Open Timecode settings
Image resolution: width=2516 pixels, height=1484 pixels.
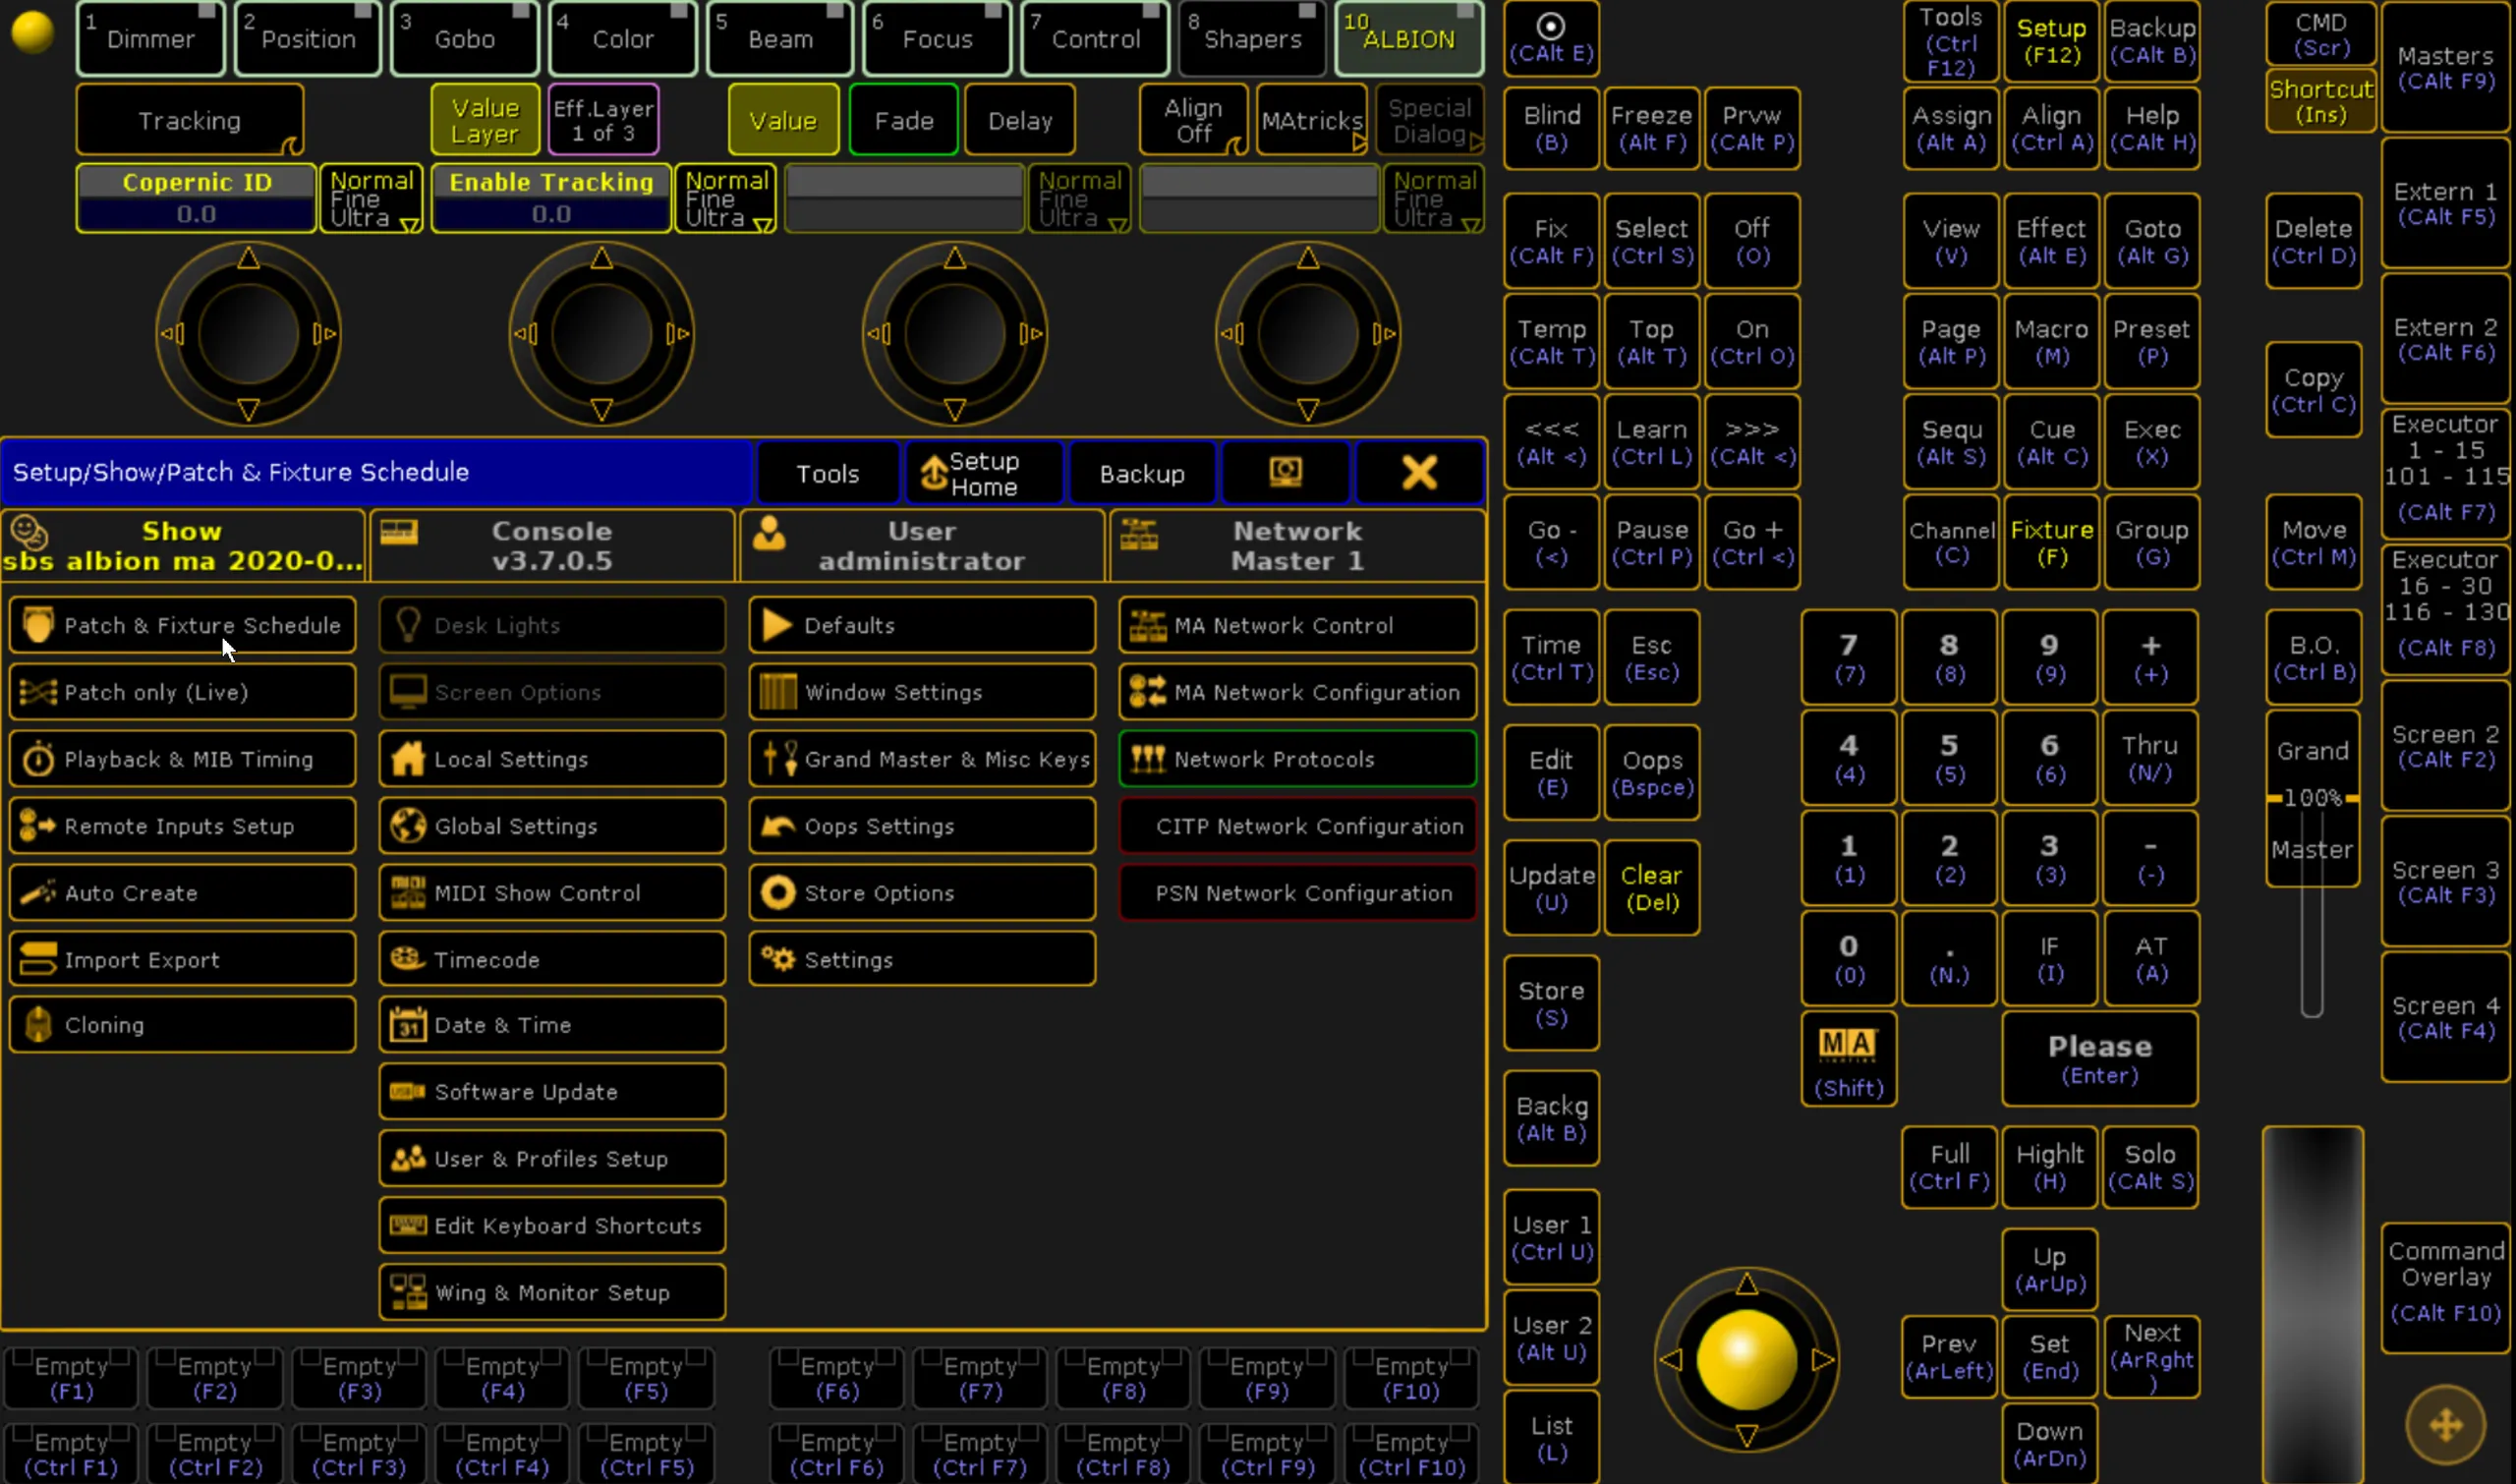click(x=552, y=959)
